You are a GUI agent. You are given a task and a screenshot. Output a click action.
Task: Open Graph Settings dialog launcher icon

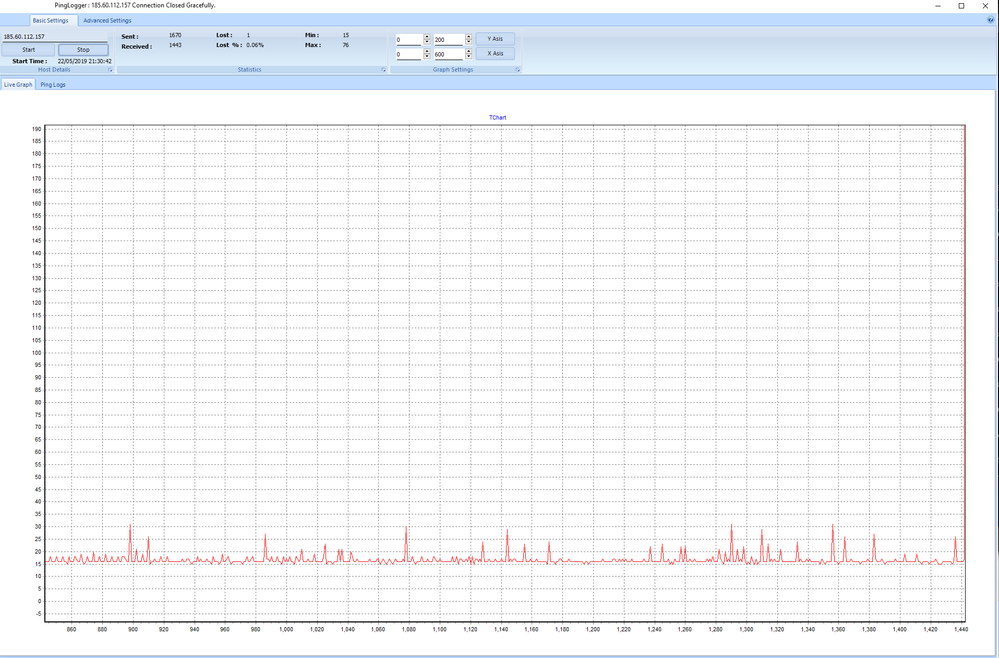pos(517,70)
